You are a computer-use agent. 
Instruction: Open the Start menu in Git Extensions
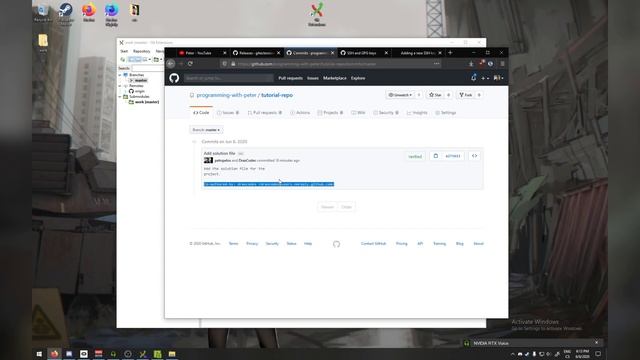(x=124, y=51)
